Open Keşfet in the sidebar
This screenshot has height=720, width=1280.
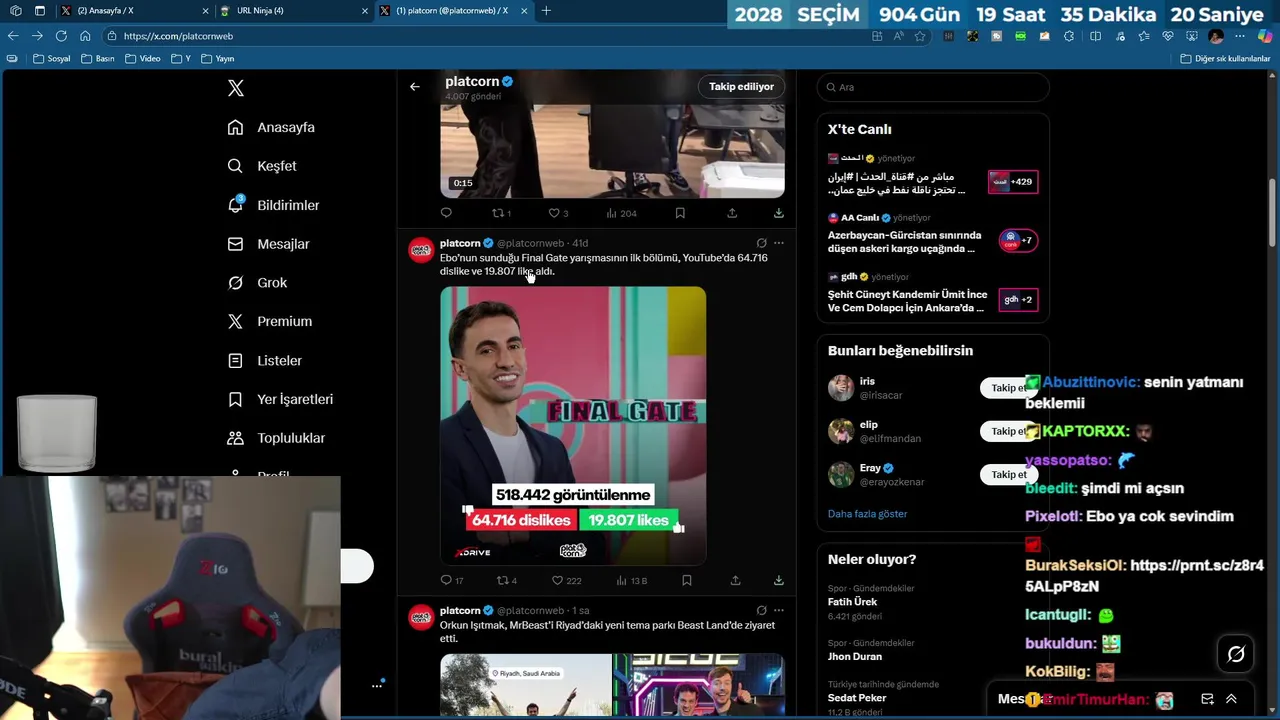(262, 166)
